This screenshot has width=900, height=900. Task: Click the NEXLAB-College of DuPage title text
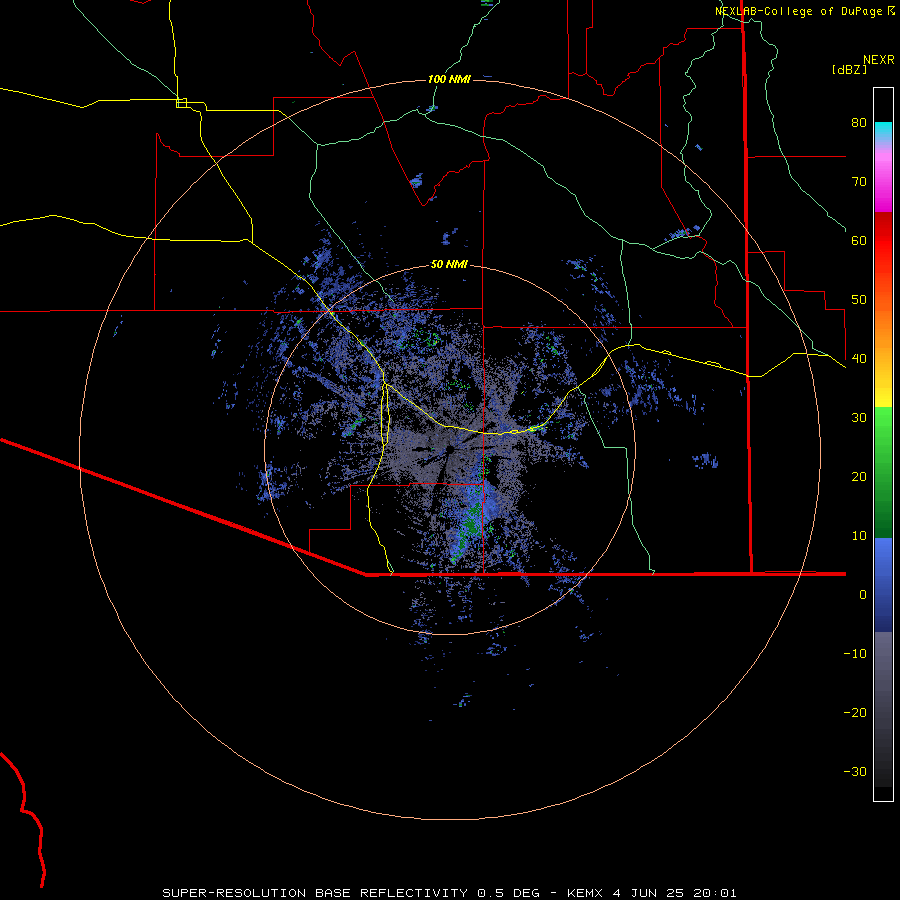[x=800, y=11]
